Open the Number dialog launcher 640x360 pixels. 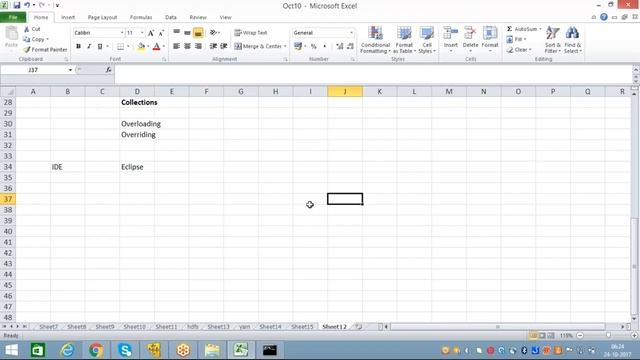(352, 59)
